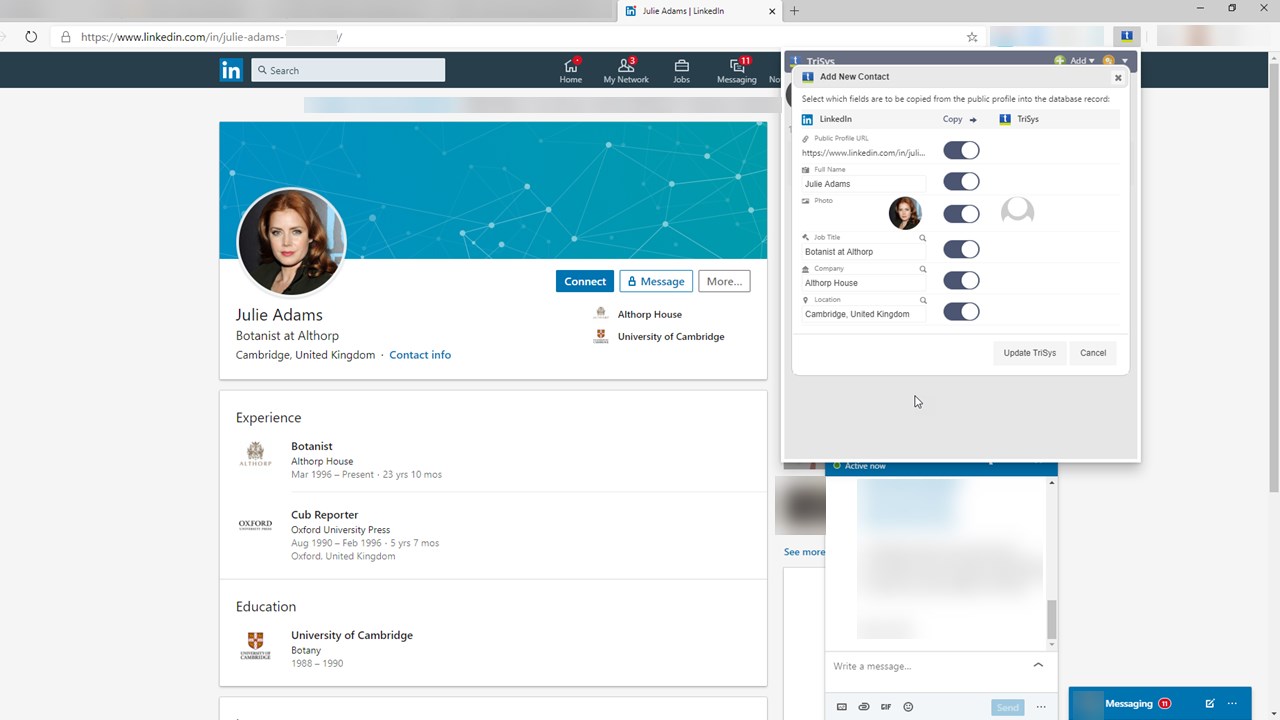Click the Althorp logo in Experience
This screenshot has height=720, width=1280.
tap(255, 454)
